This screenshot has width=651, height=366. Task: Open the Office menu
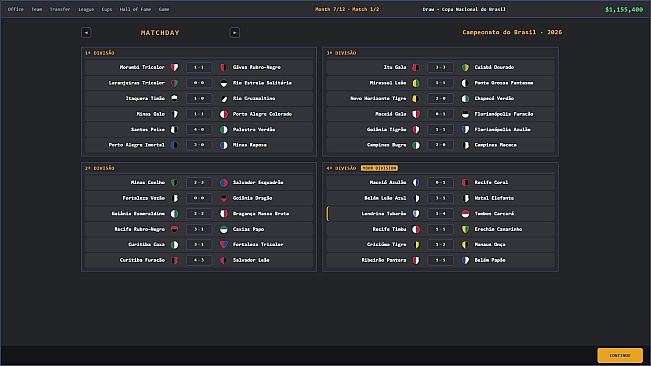tap(16, 9)
